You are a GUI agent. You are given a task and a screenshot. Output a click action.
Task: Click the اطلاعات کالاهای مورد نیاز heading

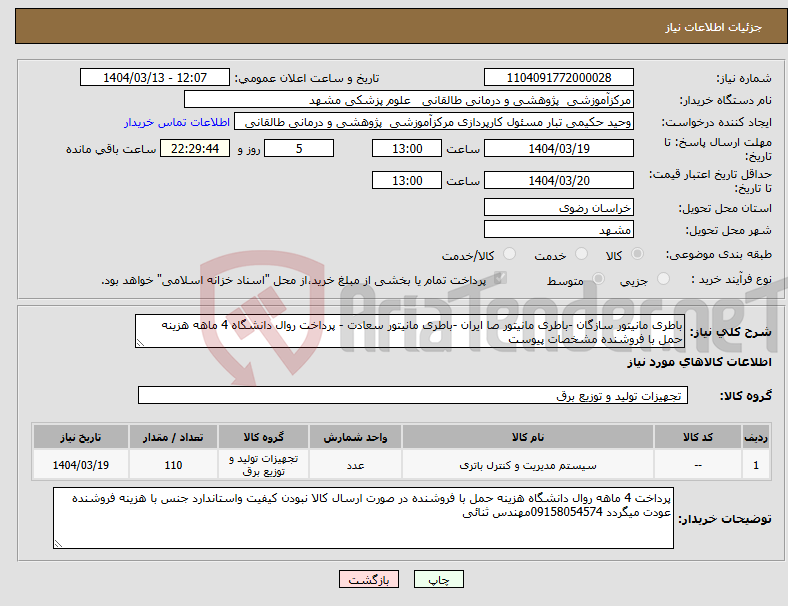[x=699, y=362]
